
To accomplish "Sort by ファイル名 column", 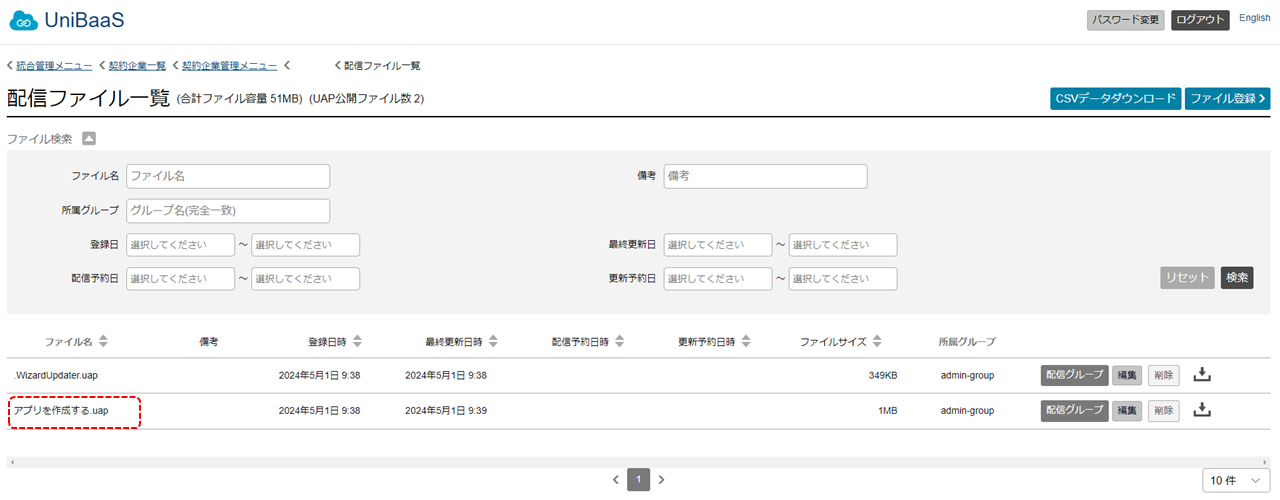I will click(103, 342).
